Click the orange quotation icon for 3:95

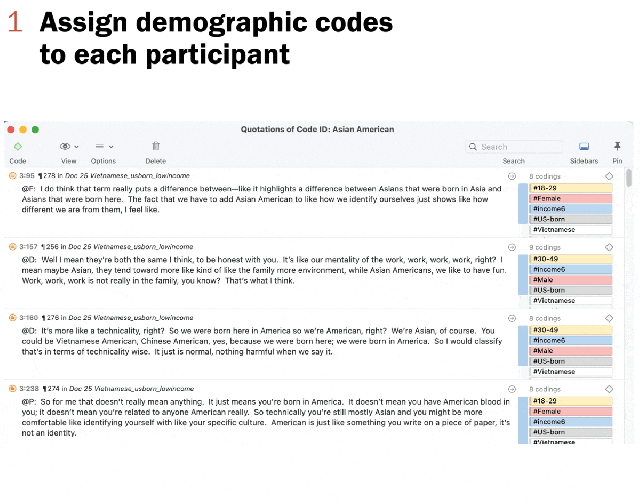[13, 176]
